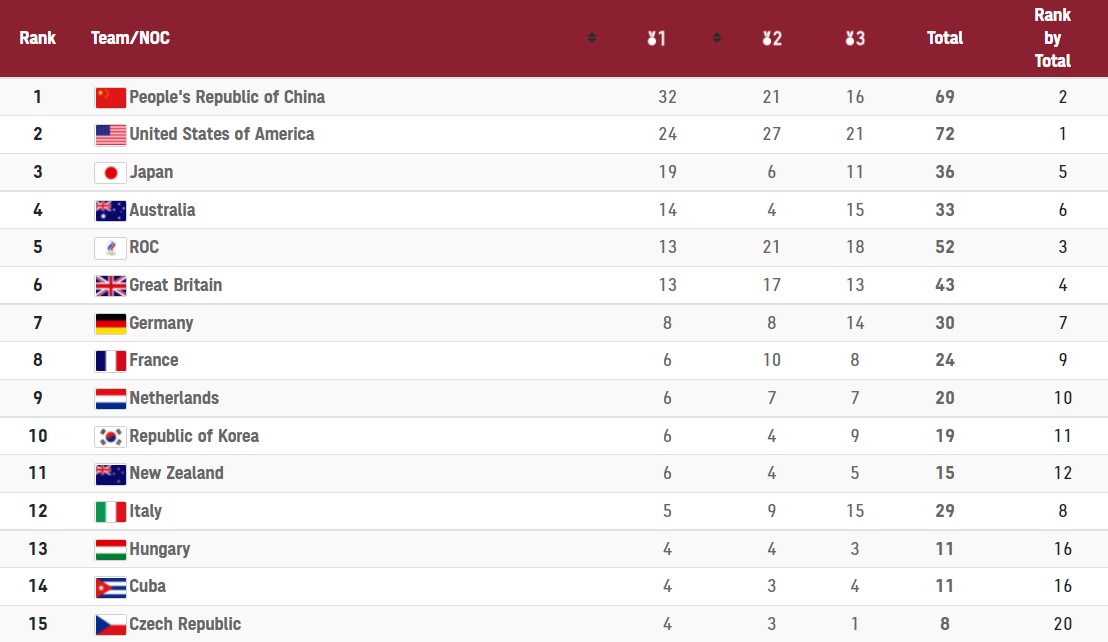Click the Cuba flag icon
Viewport: 1108px width, 642px height.
(110, 587)
